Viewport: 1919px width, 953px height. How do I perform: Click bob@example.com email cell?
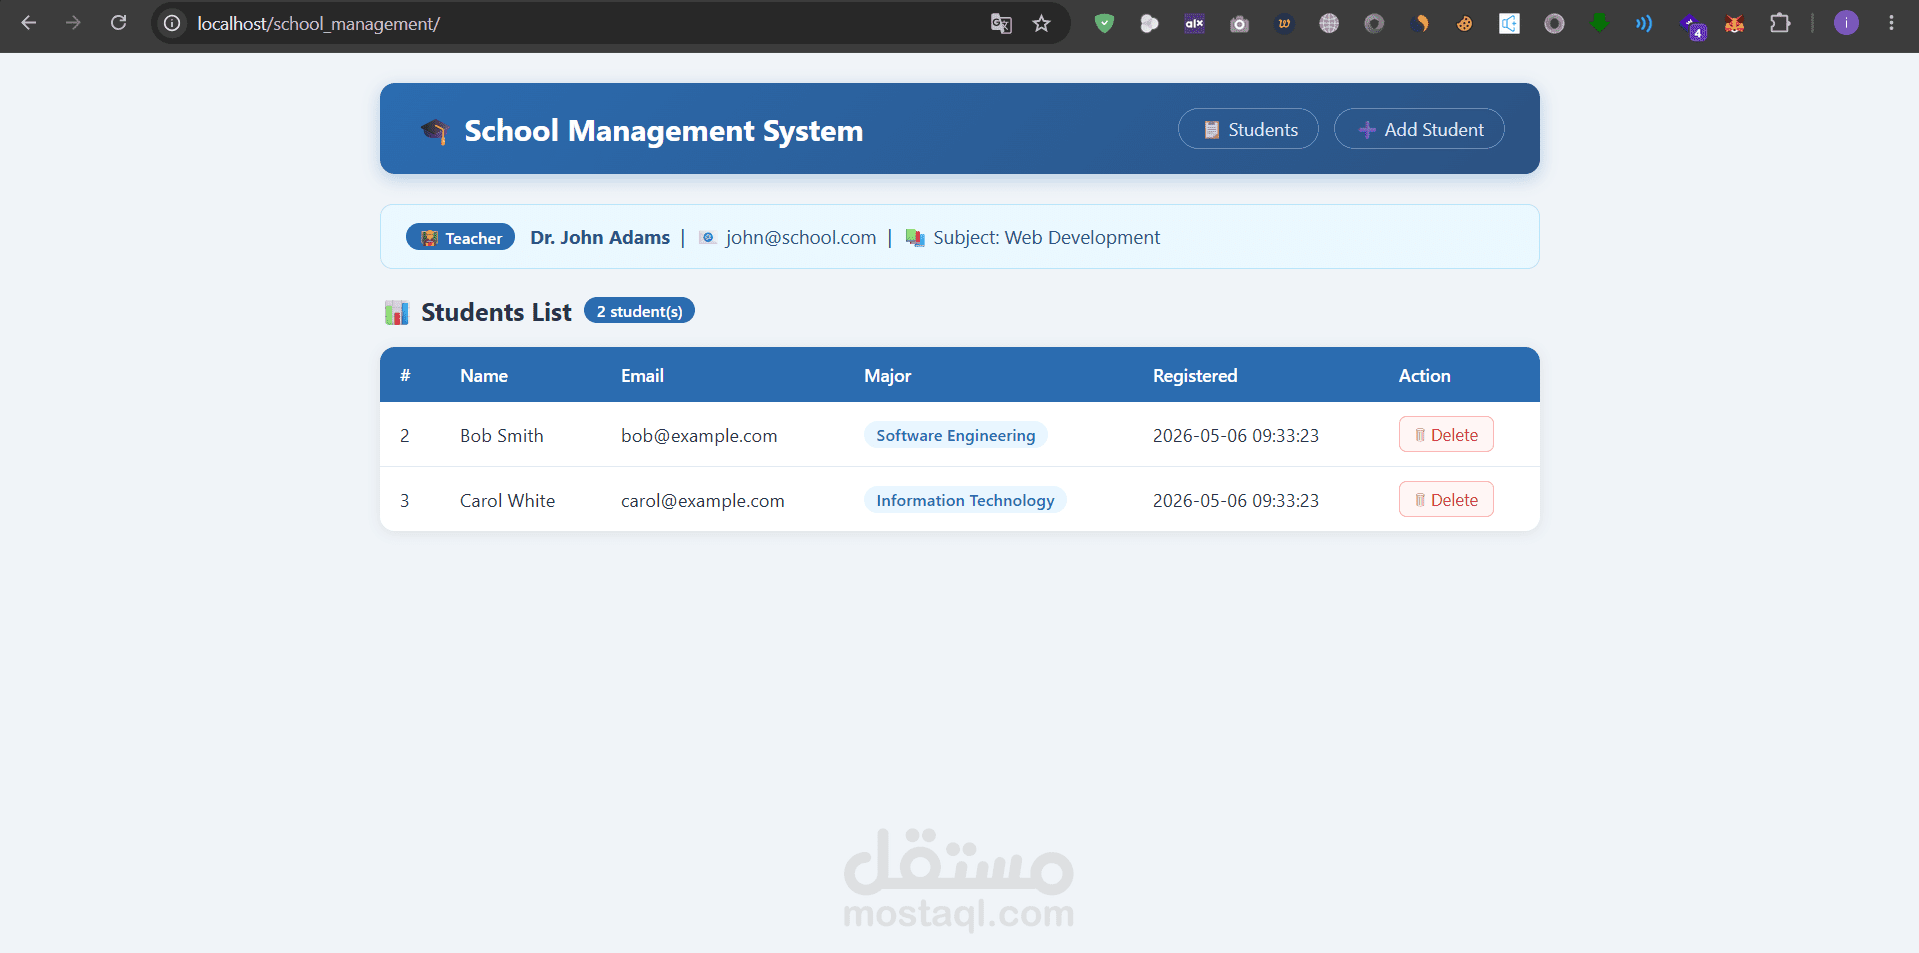click(699, 435)
